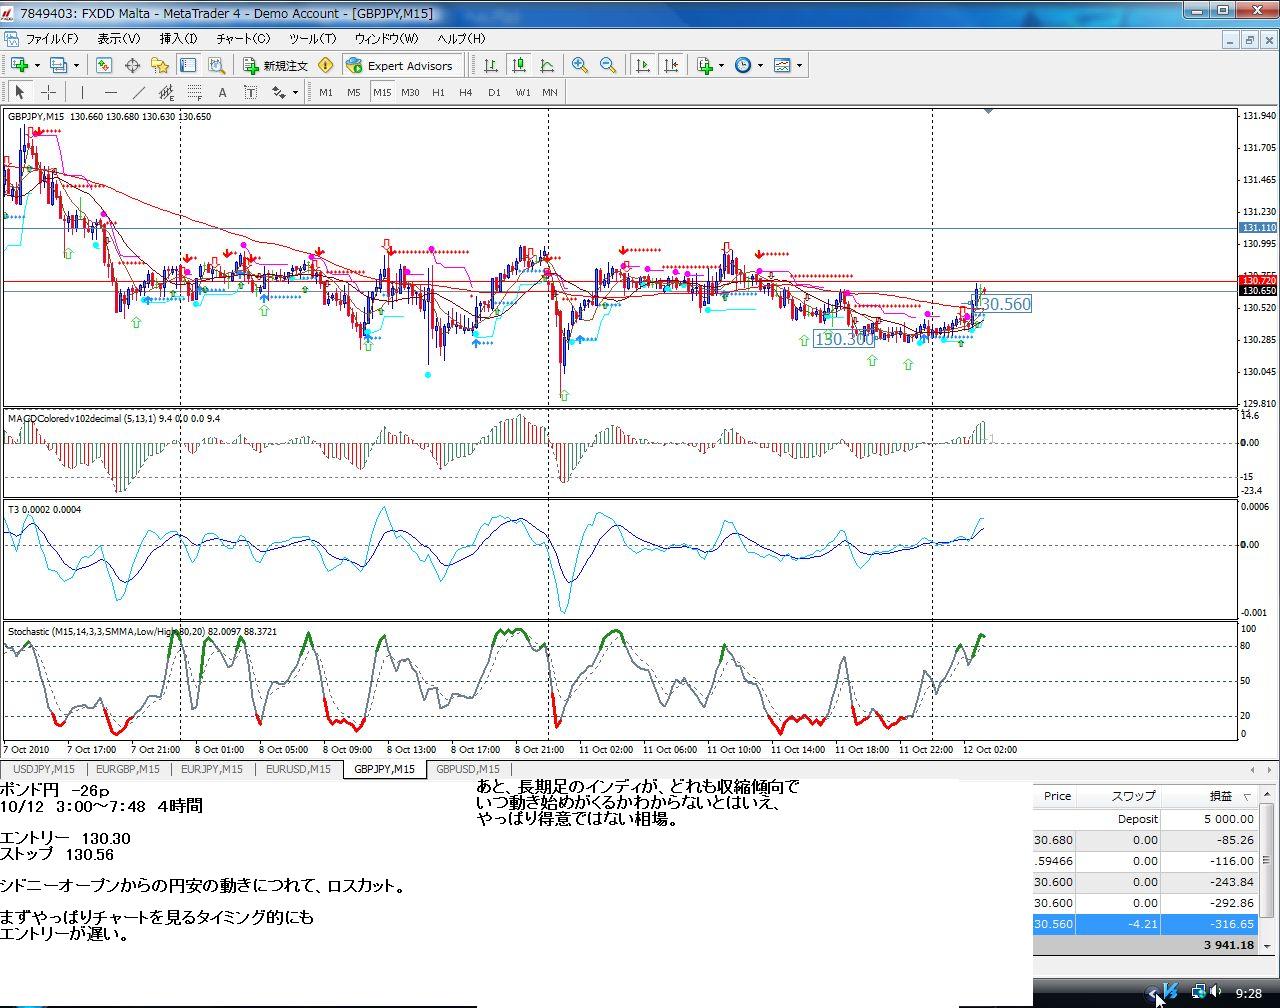Expand the new chart dropdown arrow

coord(37,65)
